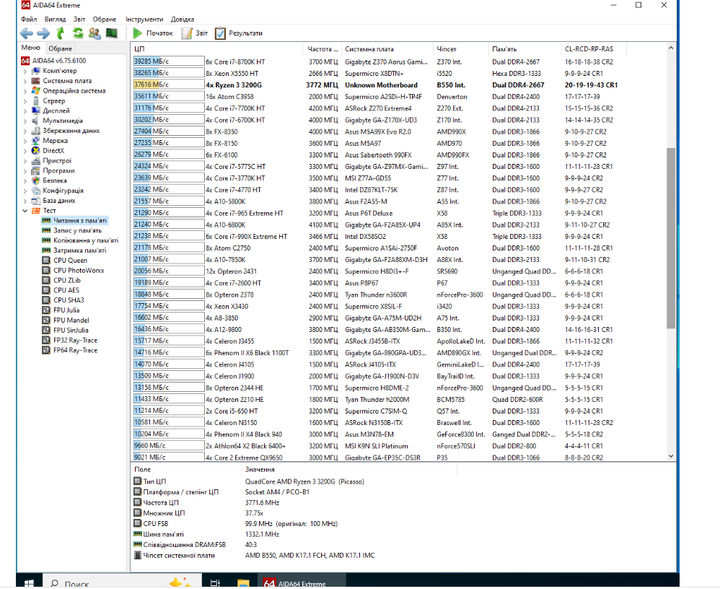The image size is (720, 589).
Task: Sort by the Частота column header
Action: [x=322, y=49]
